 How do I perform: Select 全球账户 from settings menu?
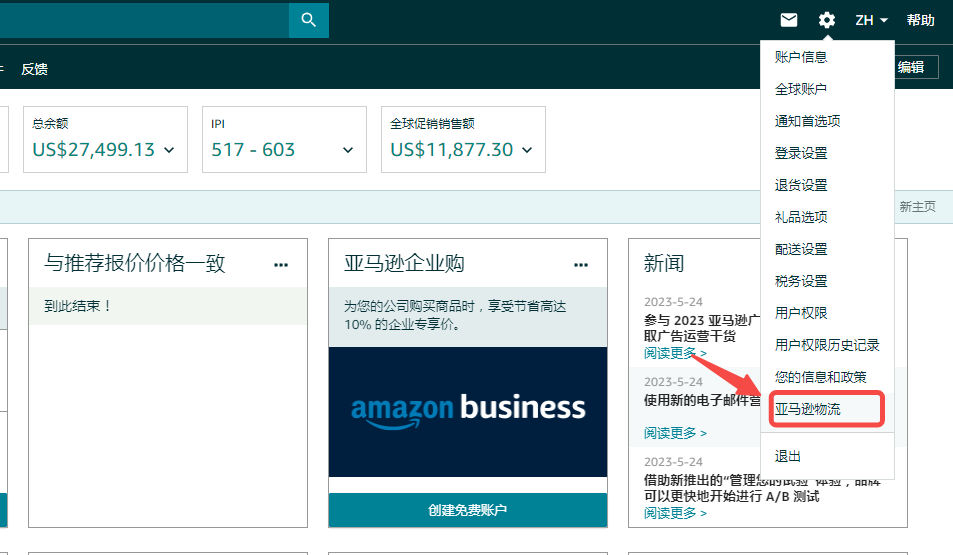801,89
